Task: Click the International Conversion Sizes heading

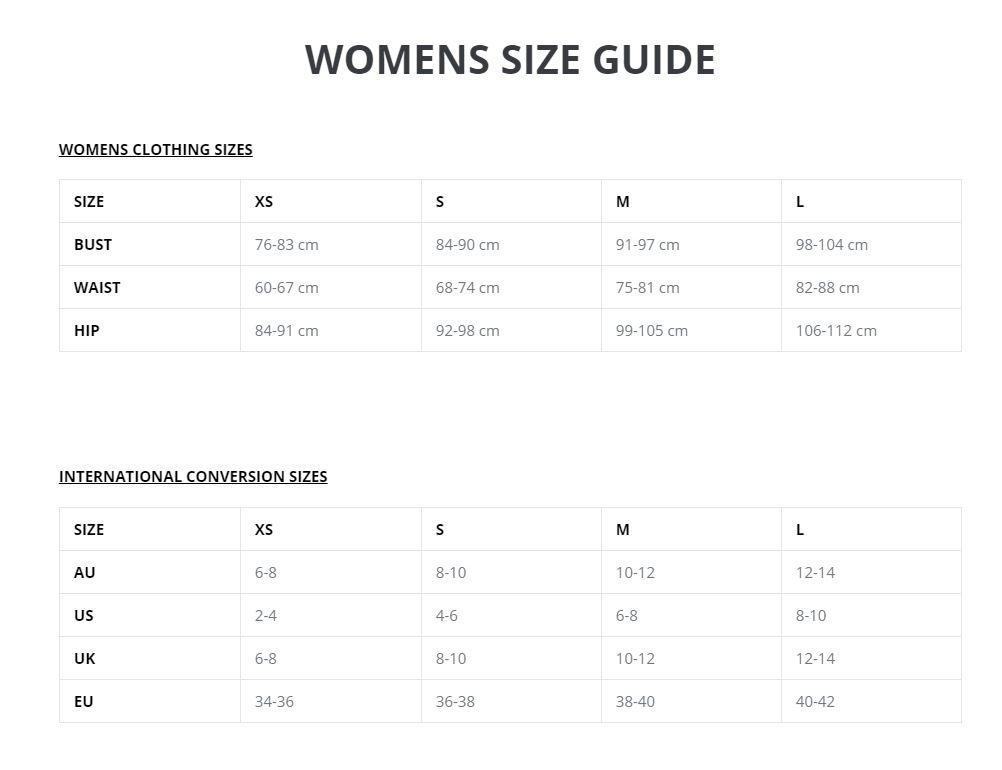Action: 193,476
